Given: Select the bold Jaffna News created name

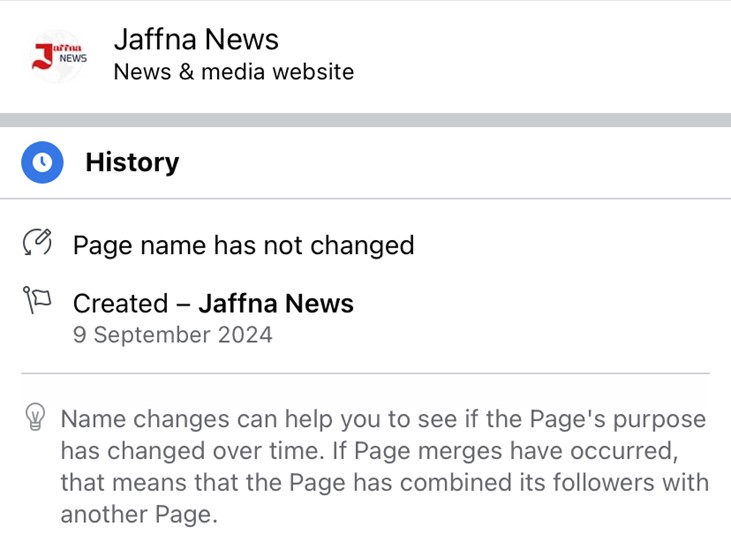Looking at the screenshot, I should [x=276, y=303].
